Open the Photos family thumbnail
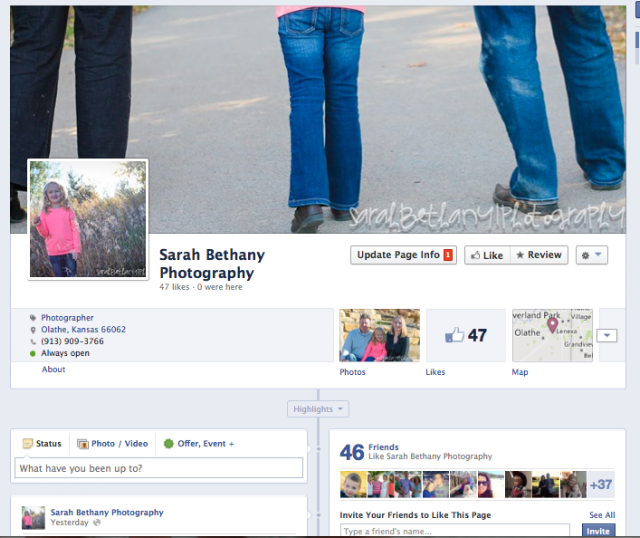 [380, 335]
